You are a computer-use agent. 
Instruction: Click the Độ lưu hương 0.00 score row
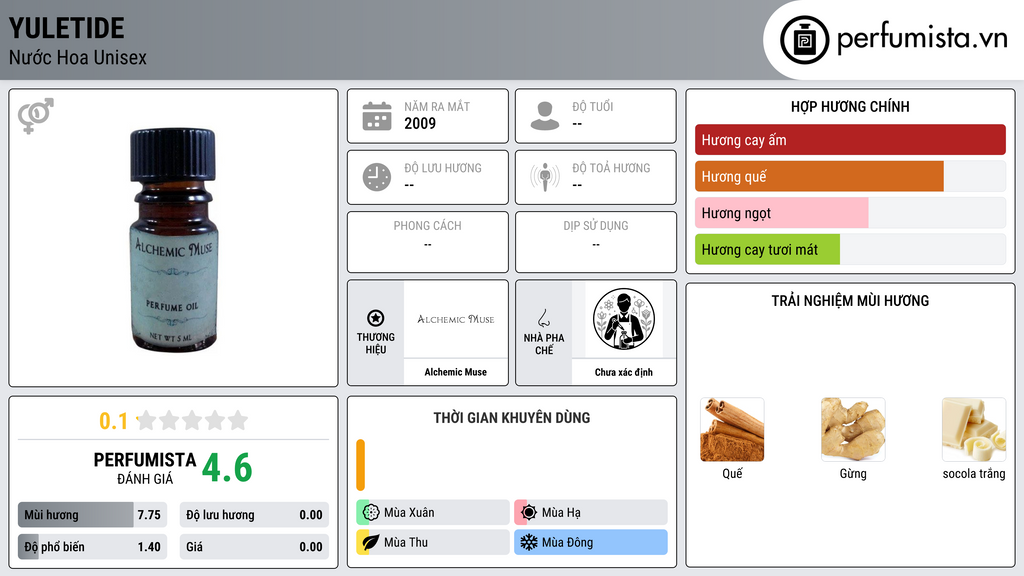tap(254, 515)
